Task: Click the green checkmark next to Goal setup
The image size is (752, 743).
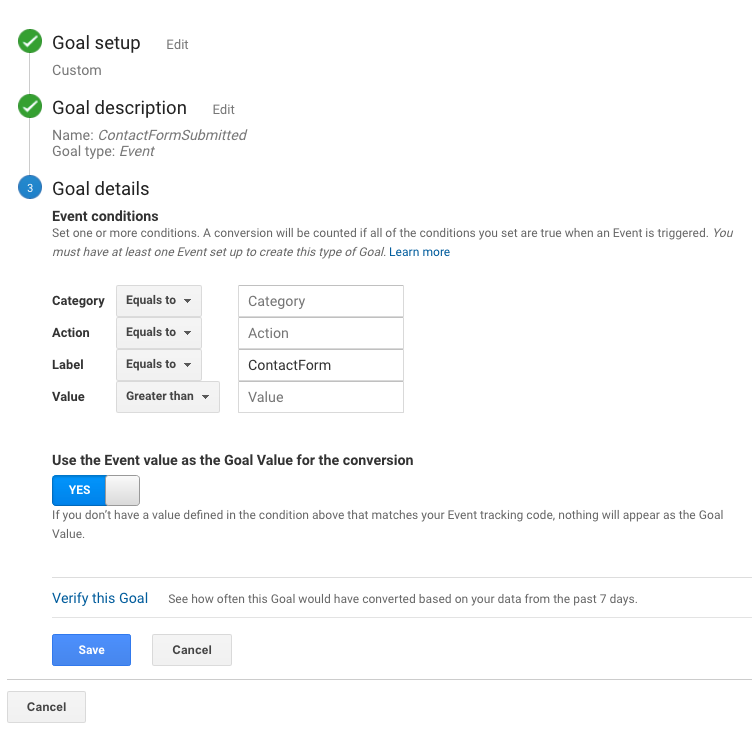Action: [x=30, y=41]
